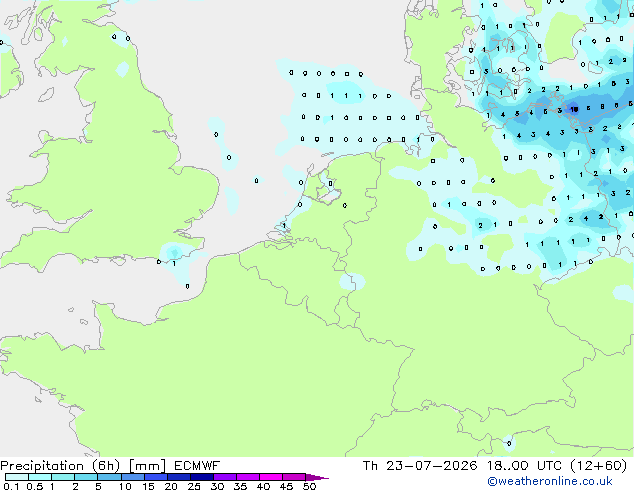Click the above-50 mm legend arrow tip
This screenshot has width=634, height=490.
pyautogui.click(x=317, y=477)
